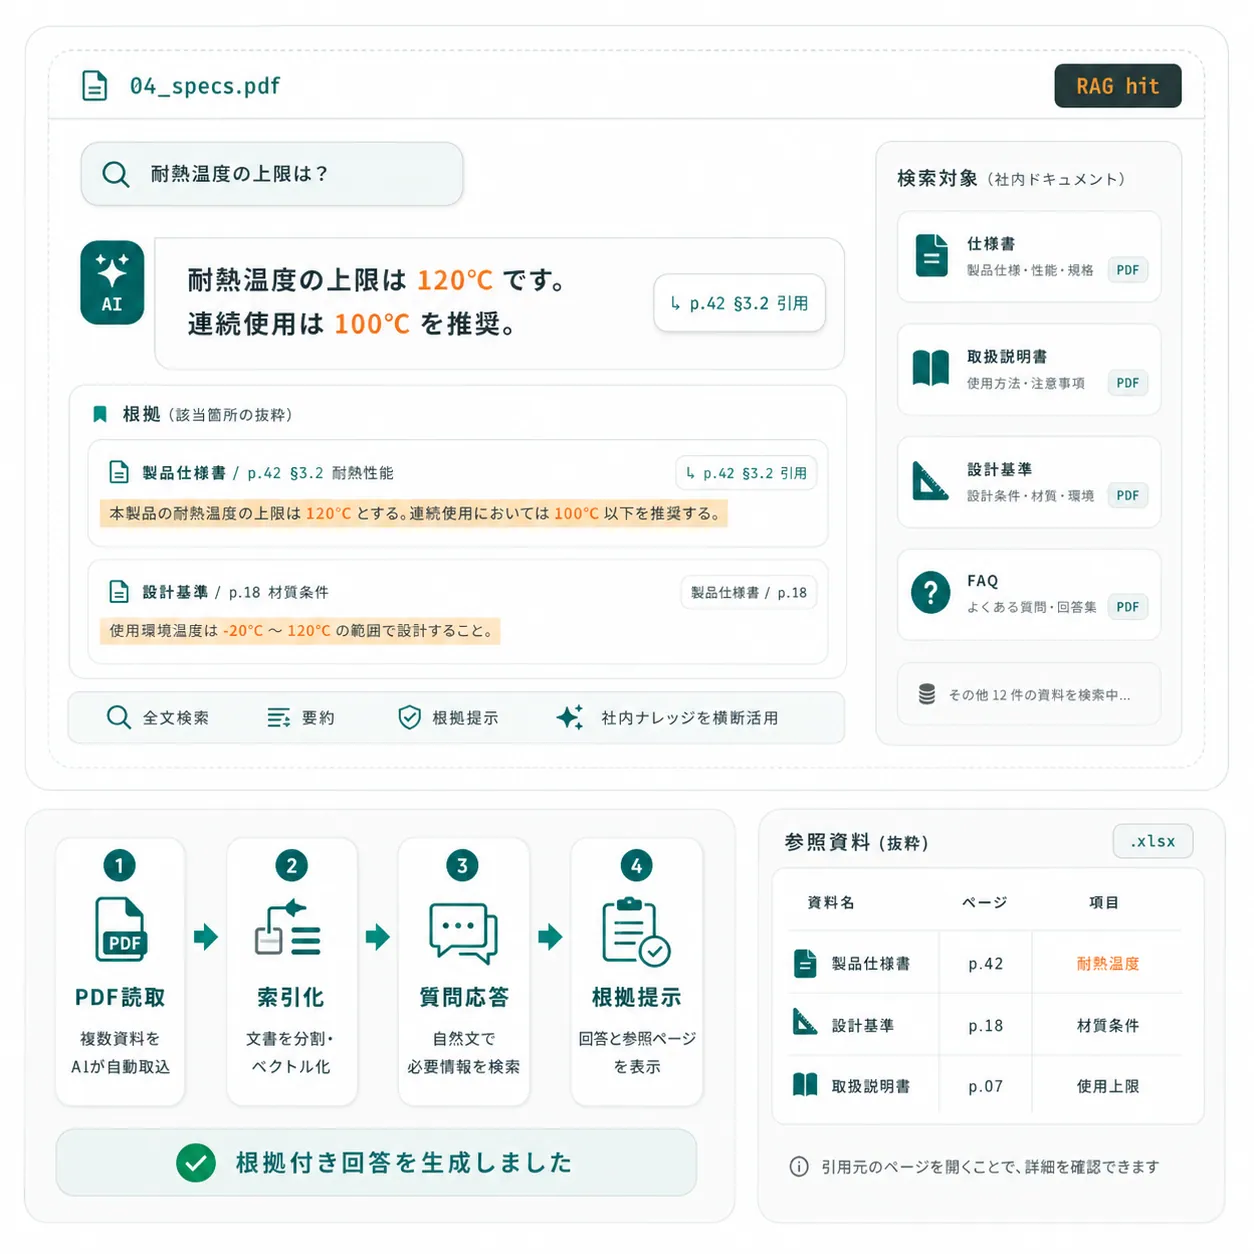Click the highlighted 使用環境温度は -20°C 〜 120°C excerpt
The width and height of the screenshot is (1254, 1254).
pos(300,631)
